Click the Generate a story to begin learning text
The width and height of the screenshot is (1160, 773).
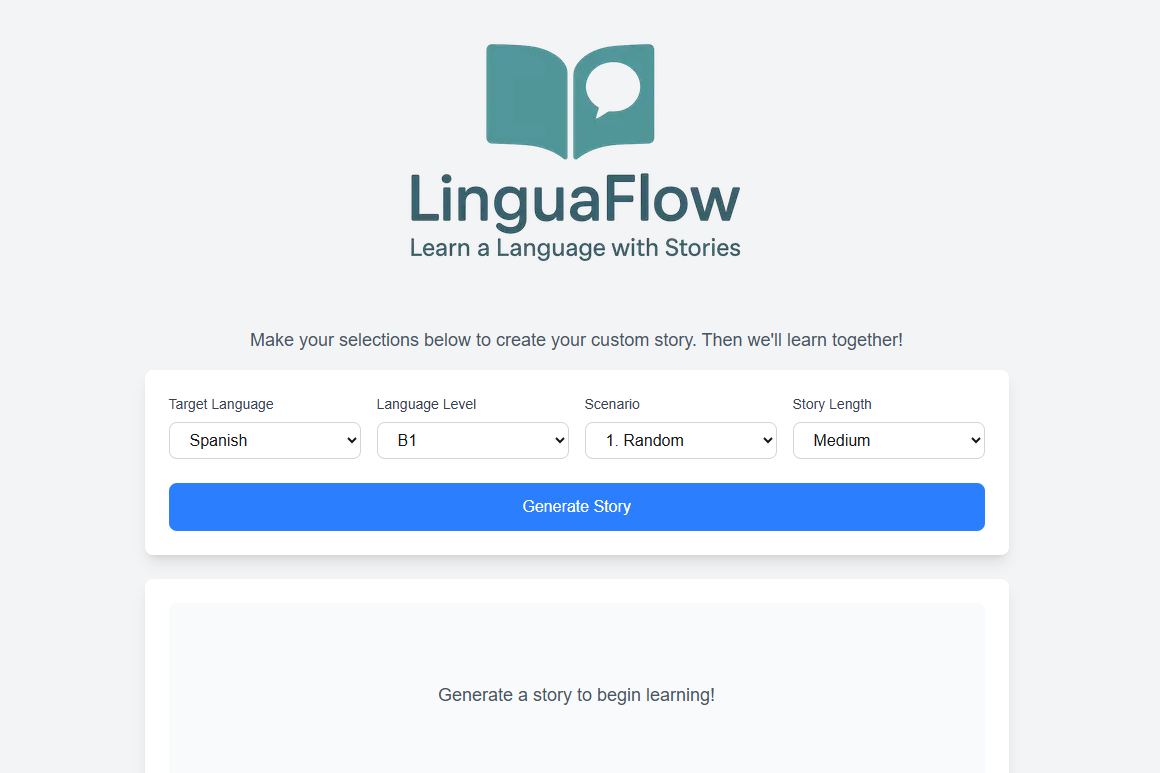(x=576, y=694)
